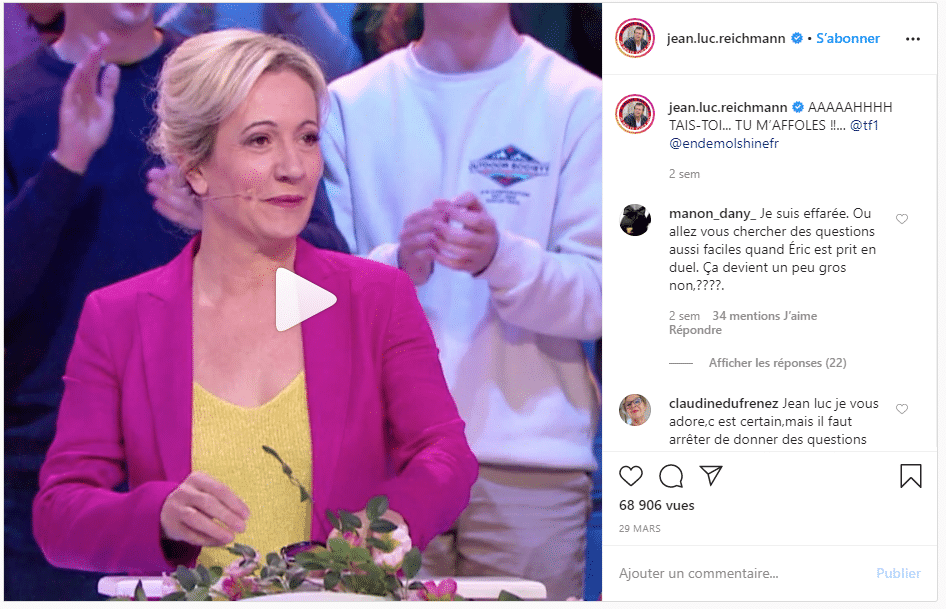Open the three-dot more options menu
Image resolution: width=946 pixels, height=609 pixels.
pos(913,39)
